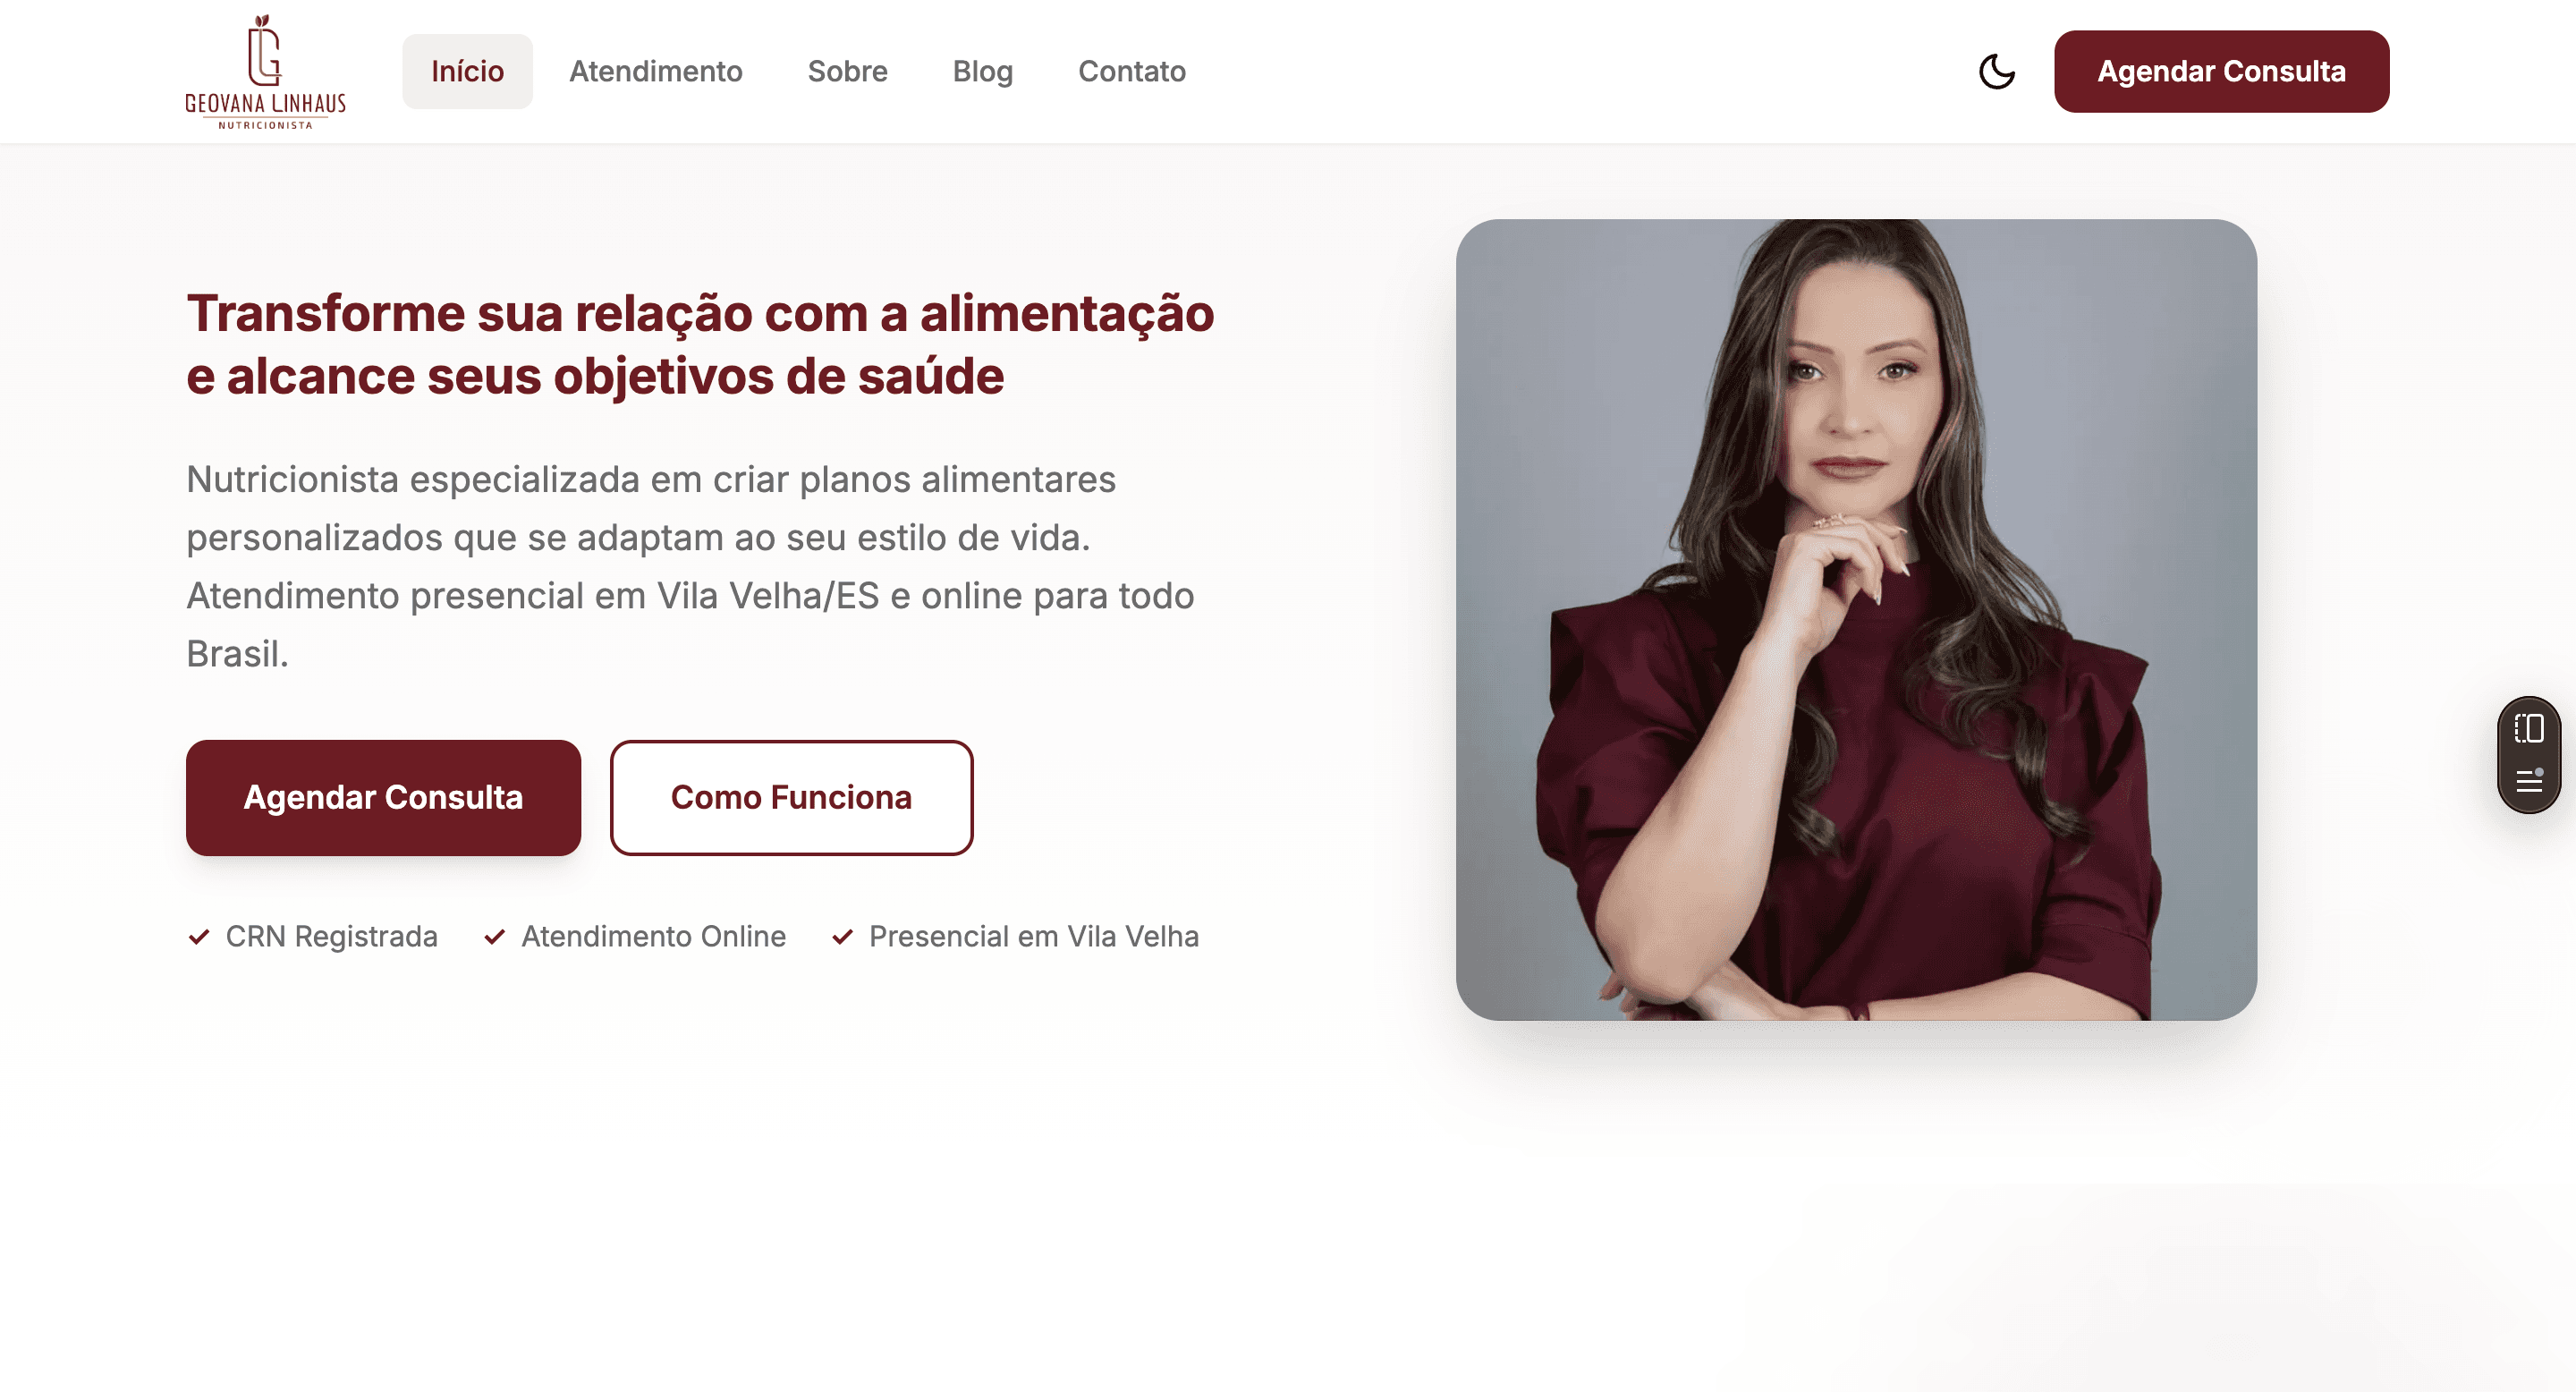2576x1392 pixels.
Task: Click the checkmark beside Atendimento Online
Action: click(x=494, y=936)
